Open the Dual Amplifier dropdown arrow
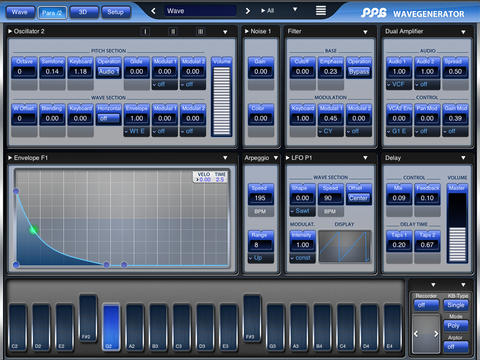480x360 pixels. [x=463, y=32]
